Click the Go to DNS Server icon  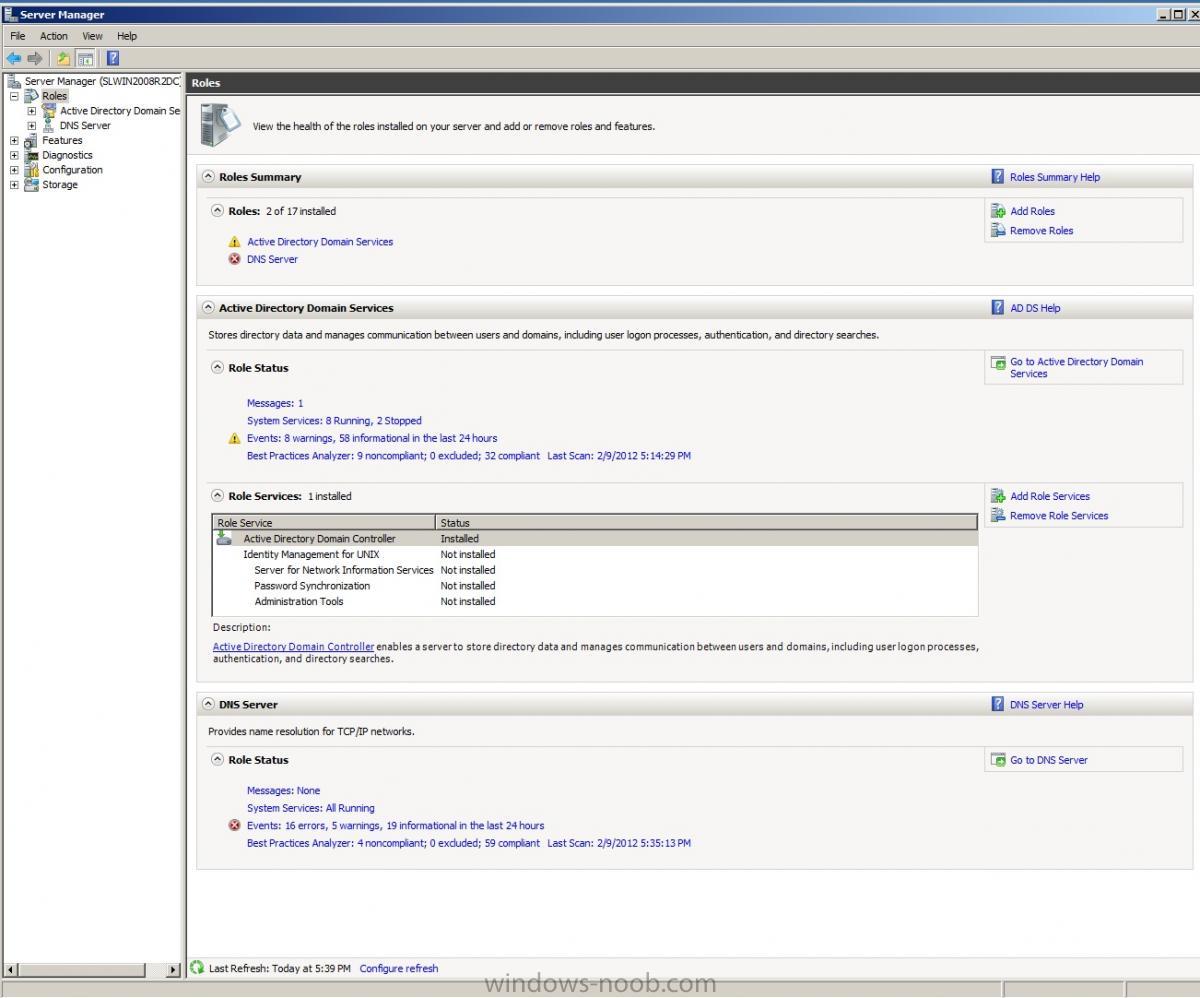(998, 760)
